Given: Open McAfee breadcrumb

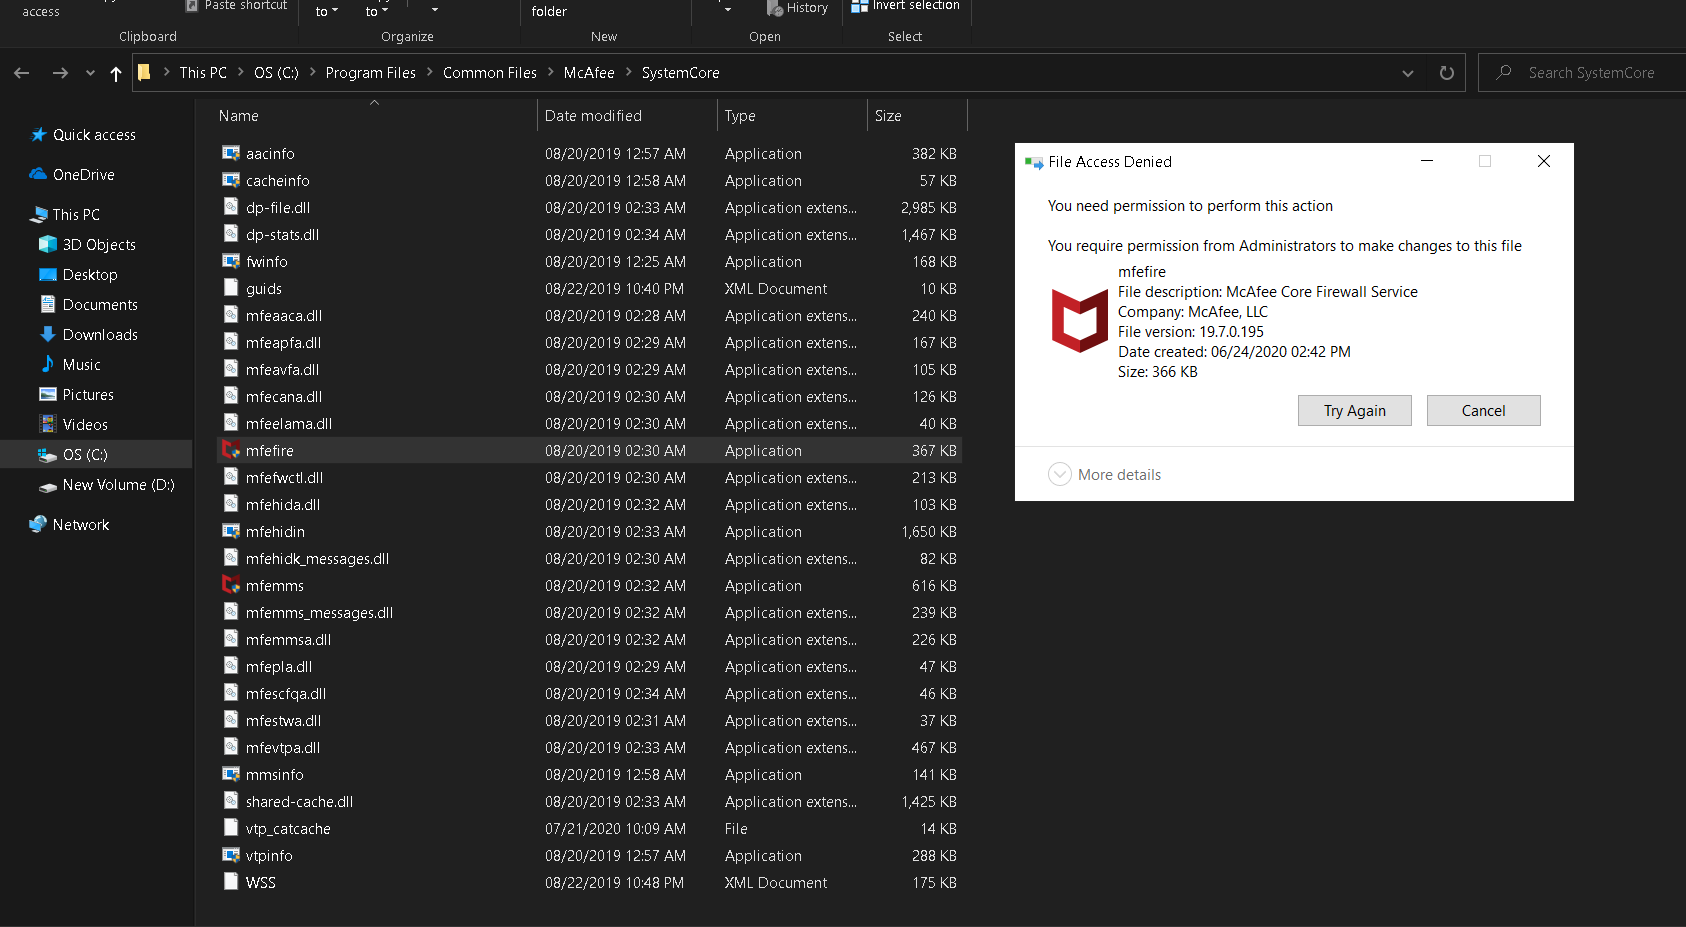Looking at the screenshot, I should click(589, 73).
